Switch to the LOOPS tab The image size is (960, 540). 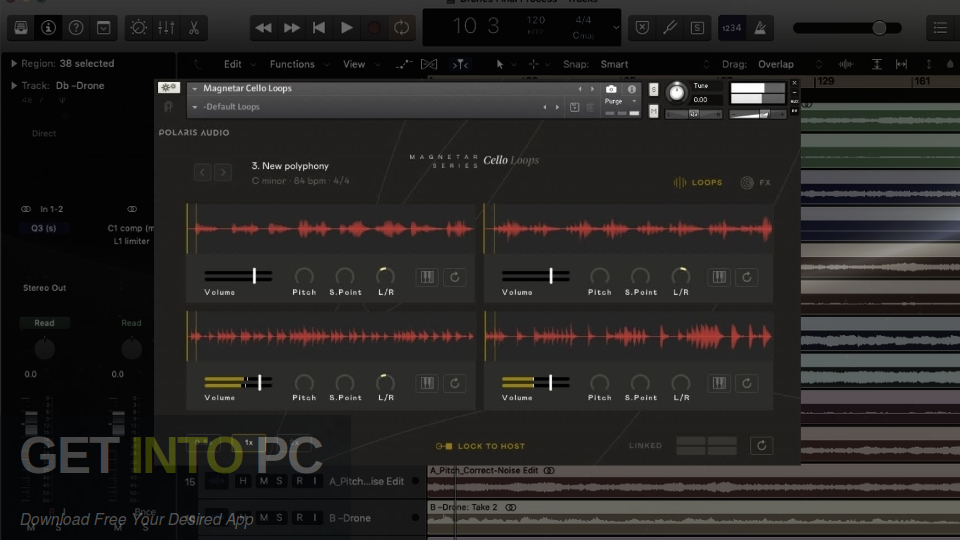(x=698, y=182)
